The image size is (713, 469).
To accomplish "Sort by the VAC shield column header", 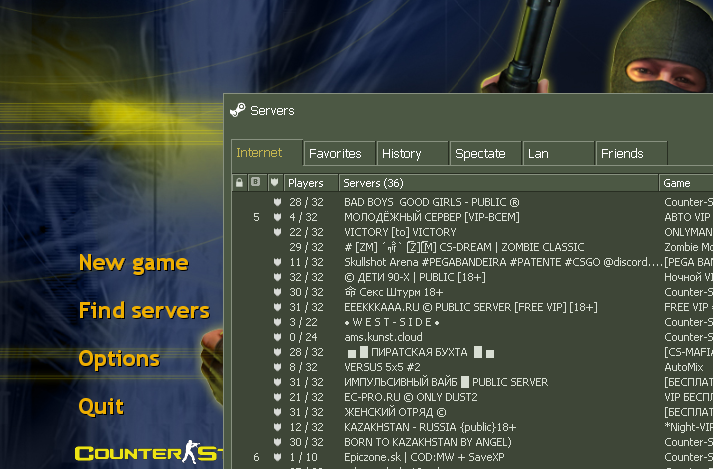I will tap(274, 183).
